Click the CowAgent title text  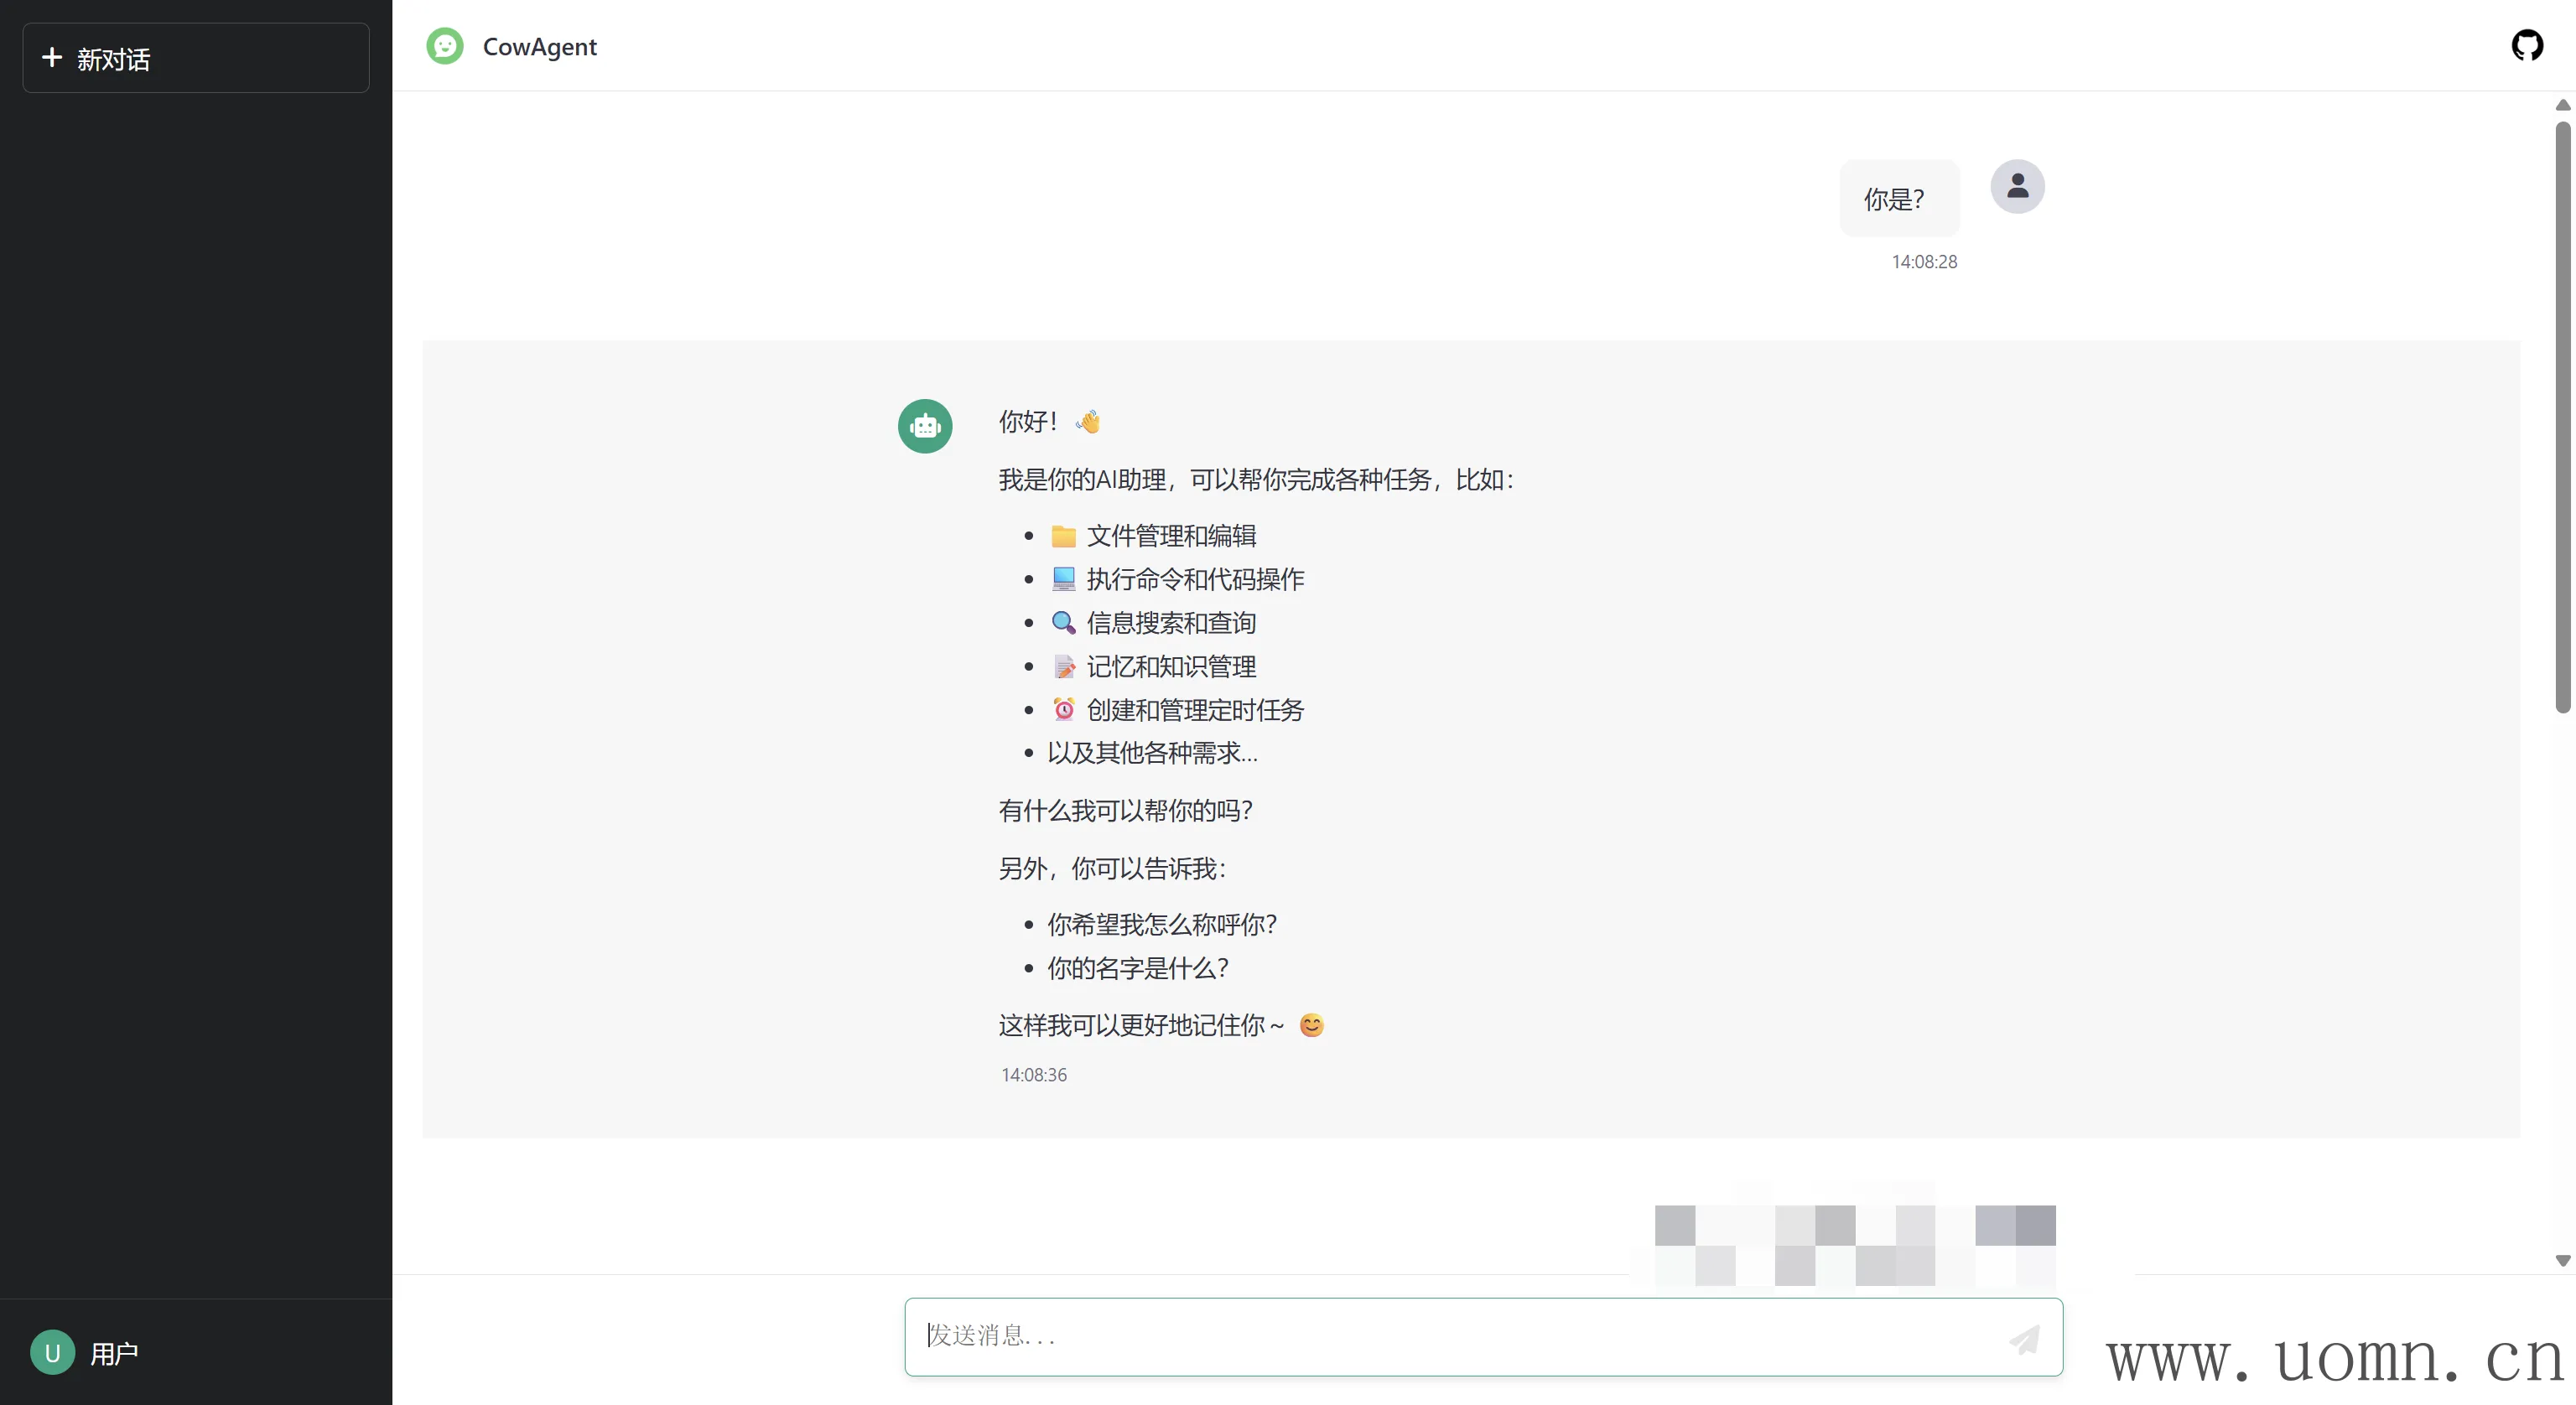point(539,47)
